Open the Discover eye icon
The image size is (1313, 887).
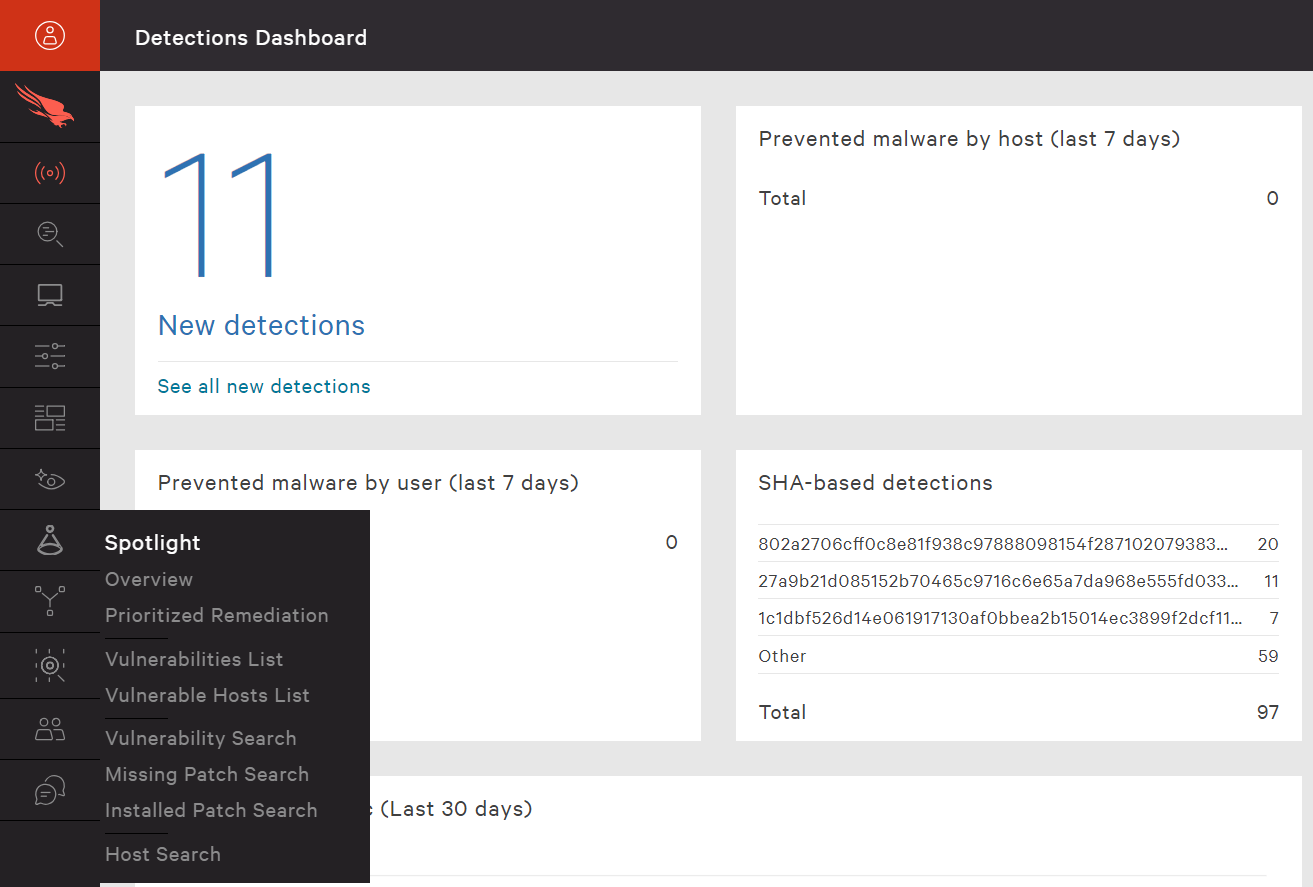pyautogui.click(x=50, y=479)
